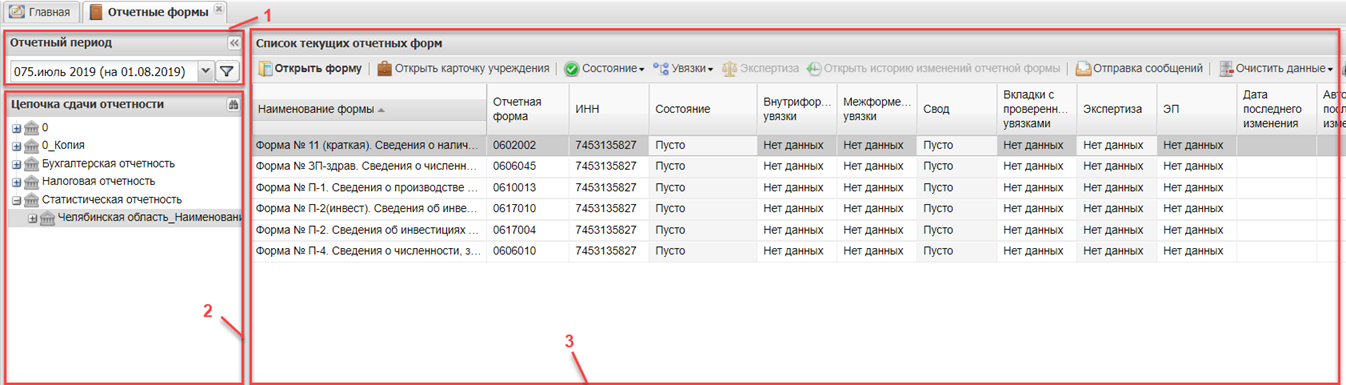Click the Свод column header
Image resolution: width=1346 pixels, height=385 pixels.
(x=956, y=108)
